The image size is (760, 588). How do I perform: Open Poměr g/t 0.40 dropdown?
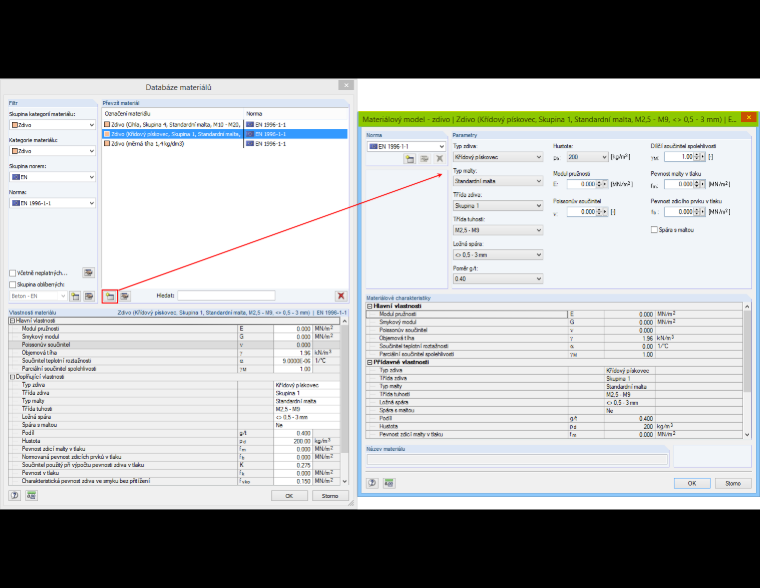pyautogui.click(x=498, y=279)
